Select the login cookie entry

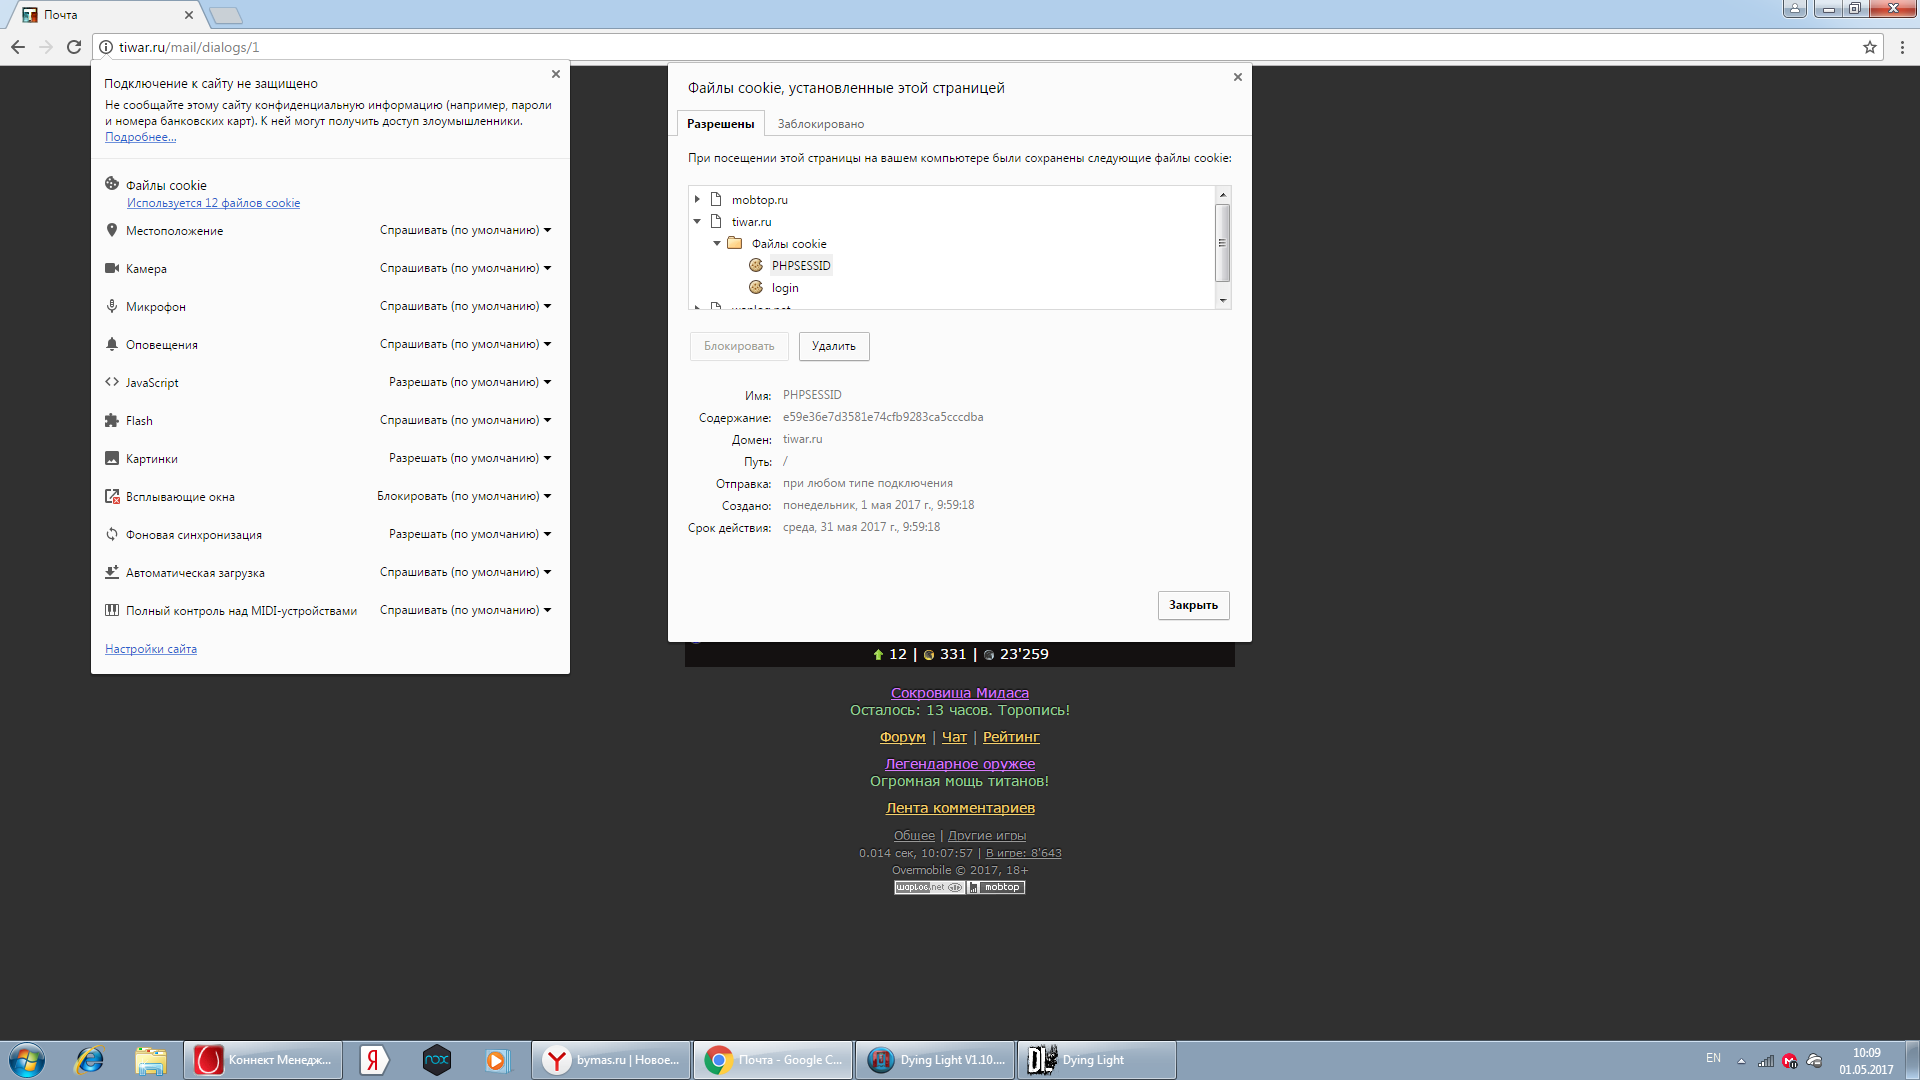click(784, 288)
